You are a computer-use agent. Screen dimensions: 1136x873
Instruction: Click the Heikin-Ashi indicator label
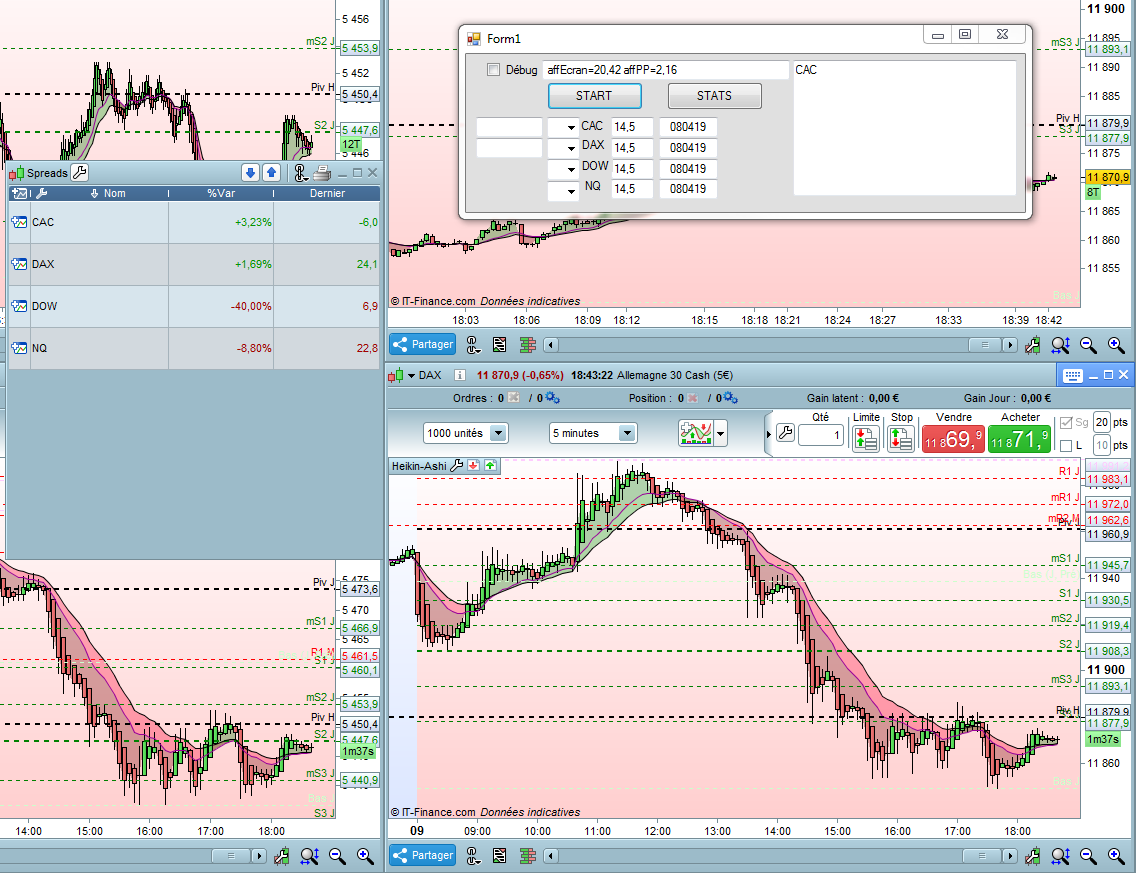[419, 466]
